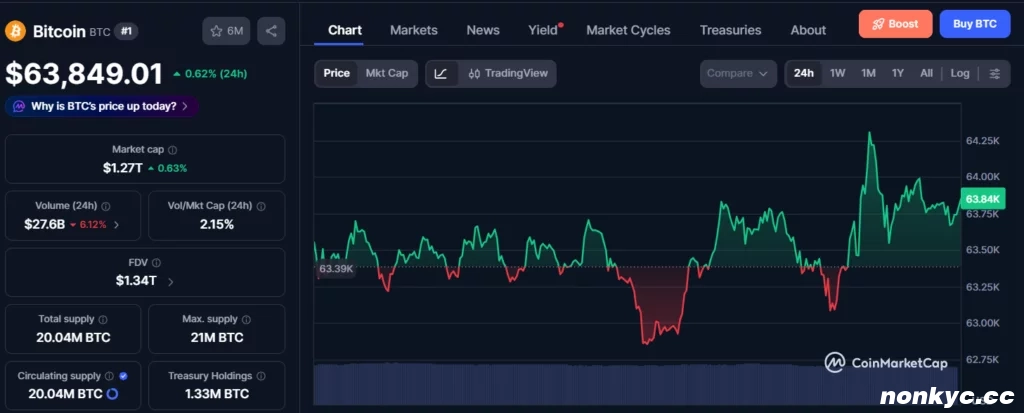Open the Treasuries tab

click(x=730, y=30)
